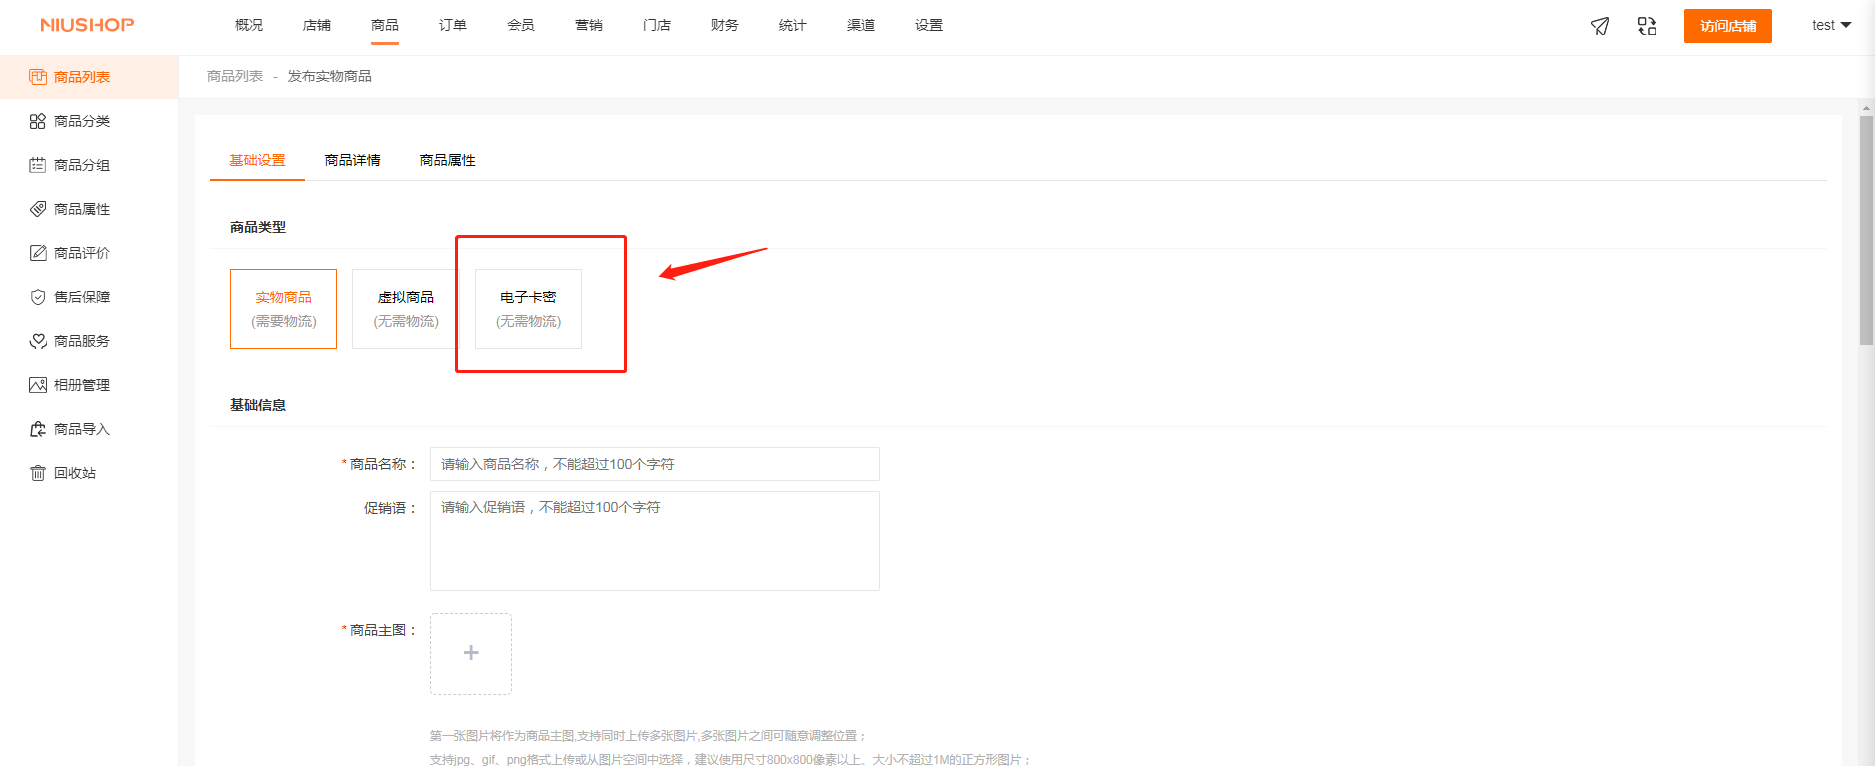Image resolution: width=1875 pixels, height=766 pixels.
Task: Open the 概况 top menu
Action: 249,25
